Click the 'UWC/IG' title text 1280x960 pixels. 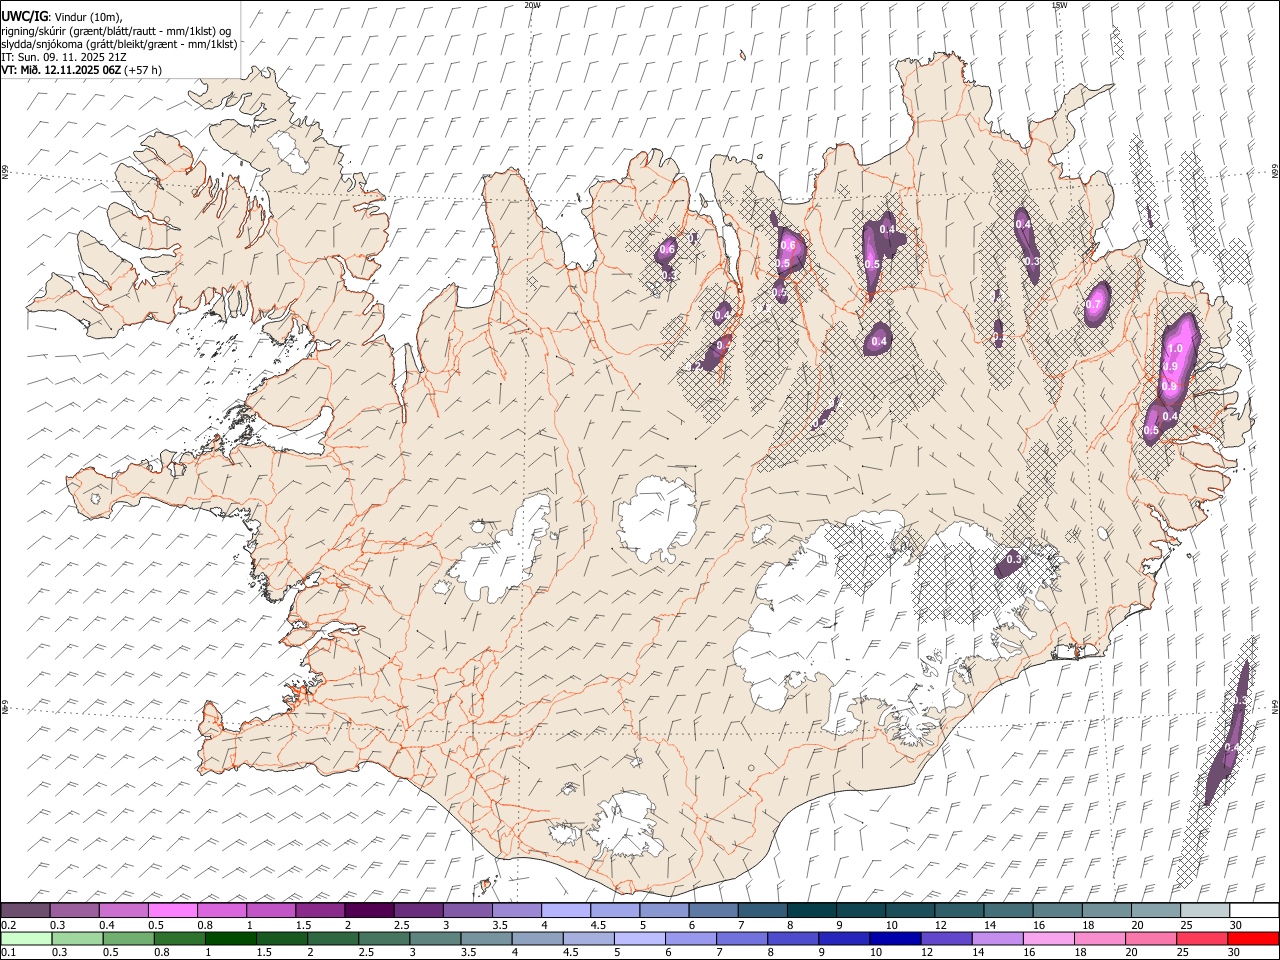[x=24, y=16]
